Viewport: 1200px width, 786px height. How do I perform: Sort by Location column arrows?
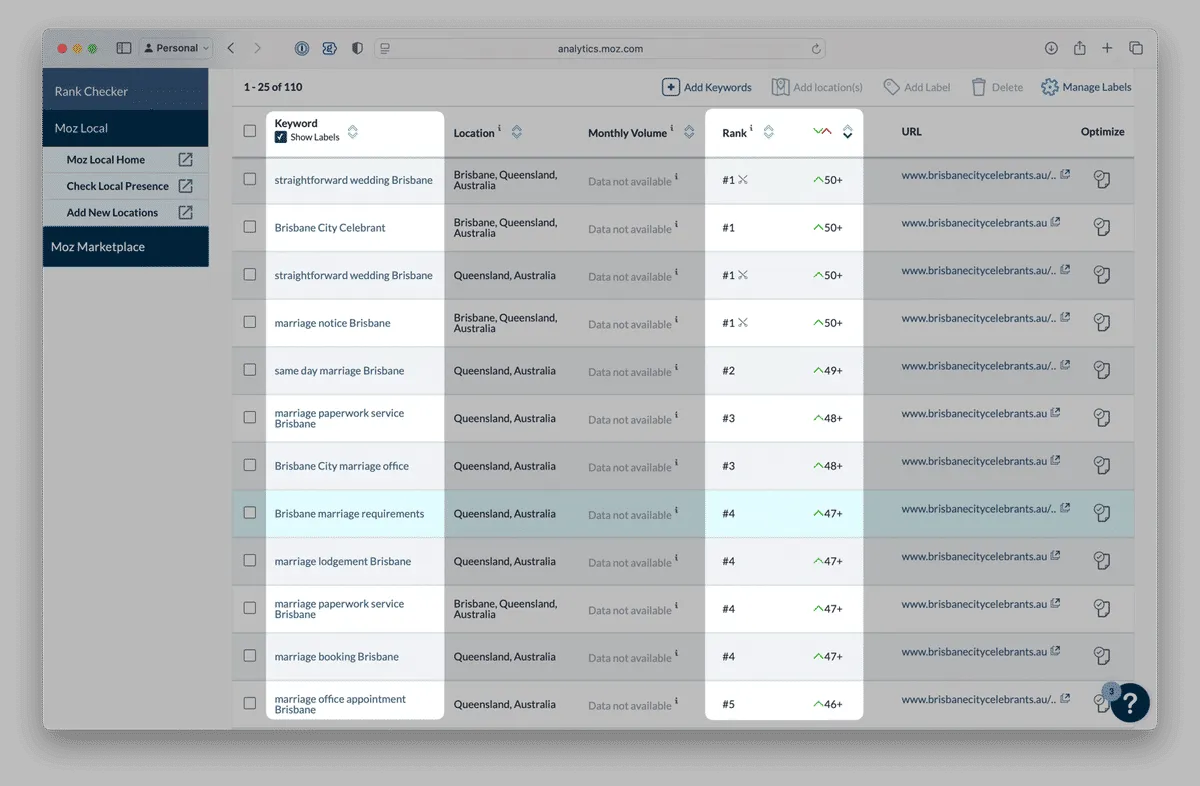click(517, 132)
